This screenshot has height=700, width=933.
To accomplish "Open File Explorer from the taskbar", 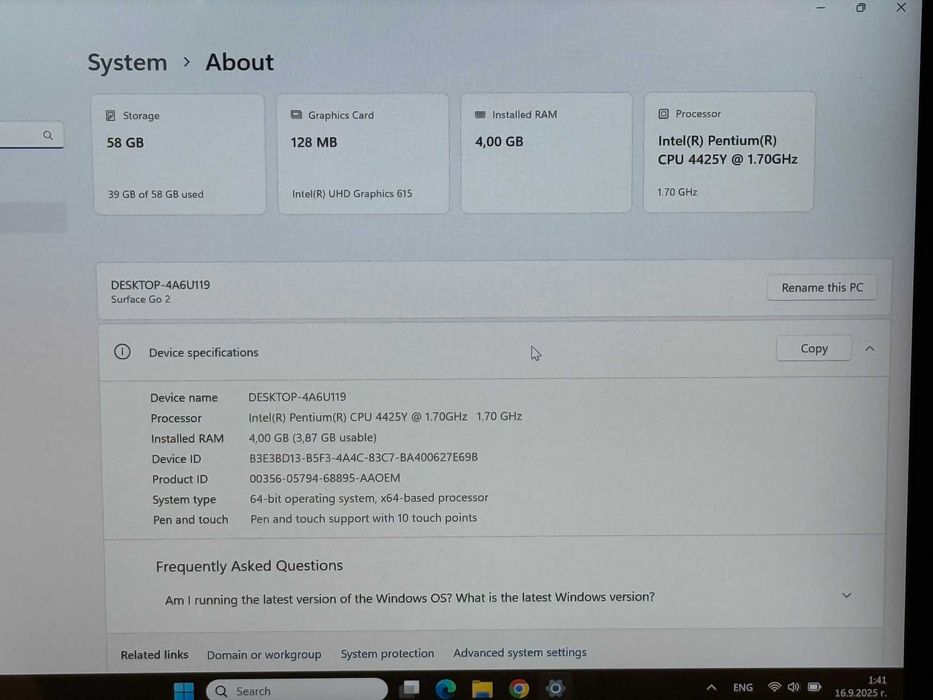I will [482, 689].
